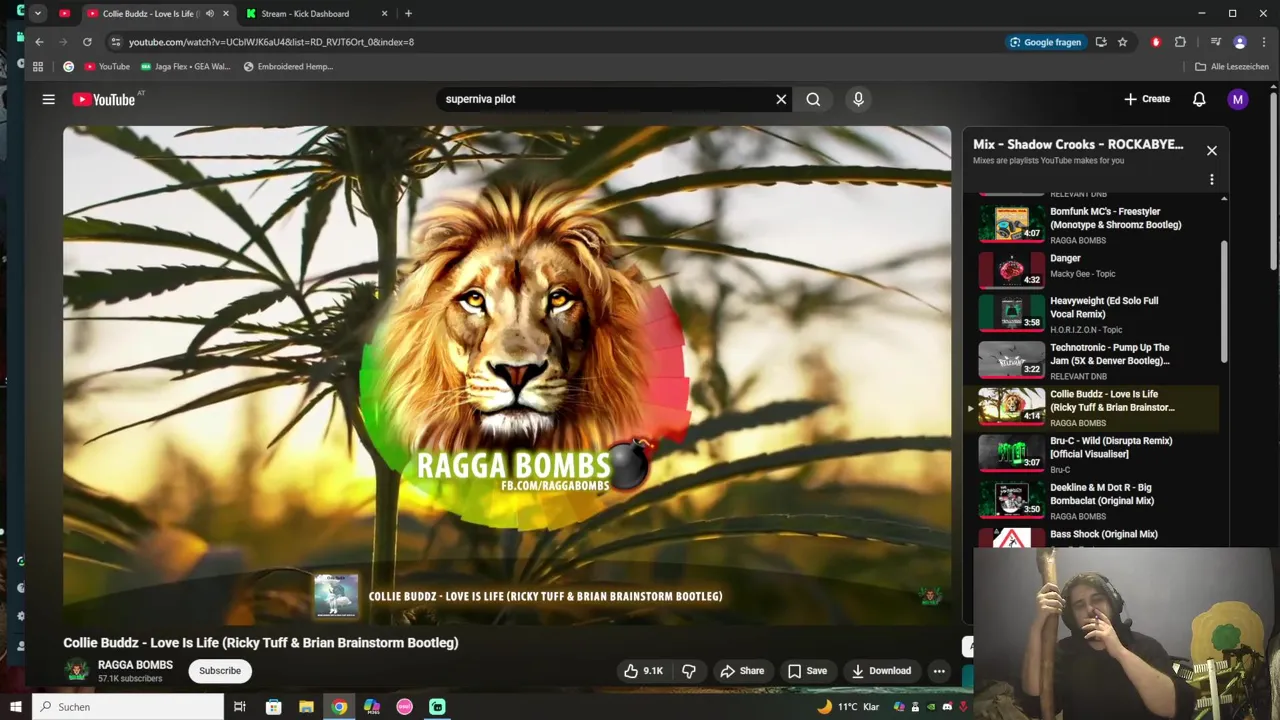Go to YouTube home via logo

tap(104, 99)
